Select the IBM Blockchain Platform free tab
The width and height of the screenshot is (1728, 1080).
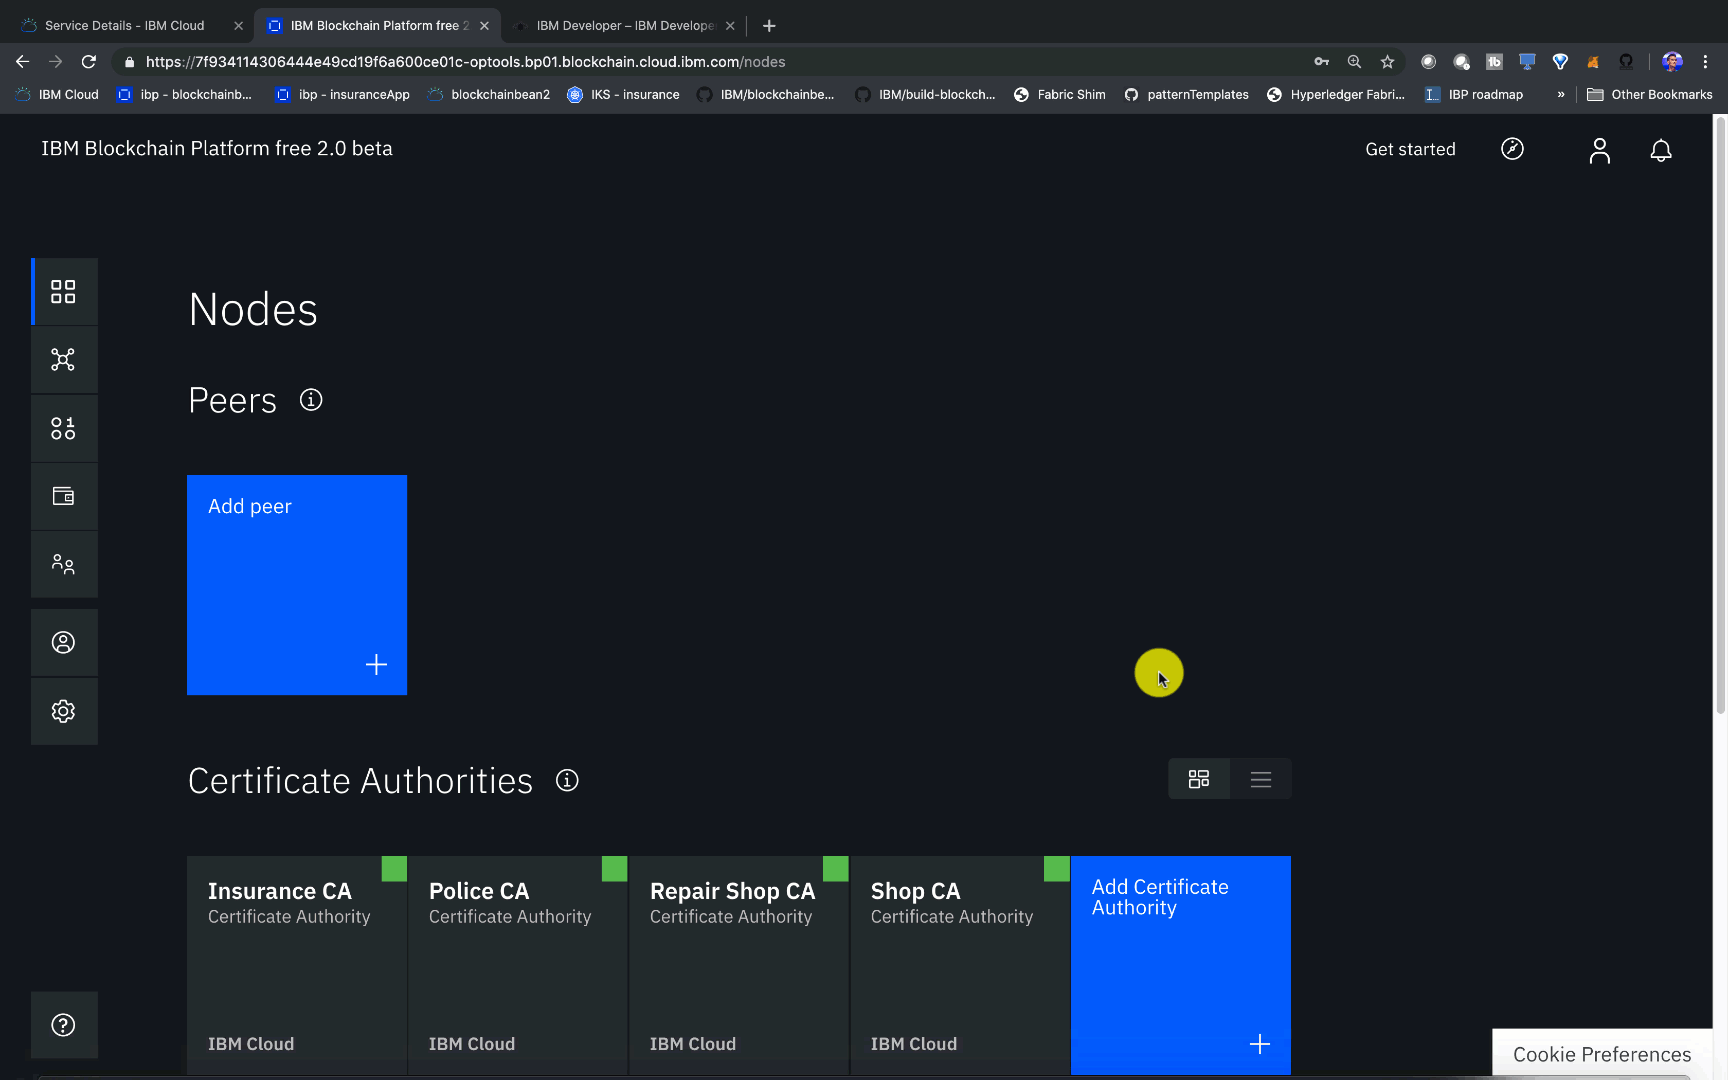pyautogui.click(x=378, y=25)
